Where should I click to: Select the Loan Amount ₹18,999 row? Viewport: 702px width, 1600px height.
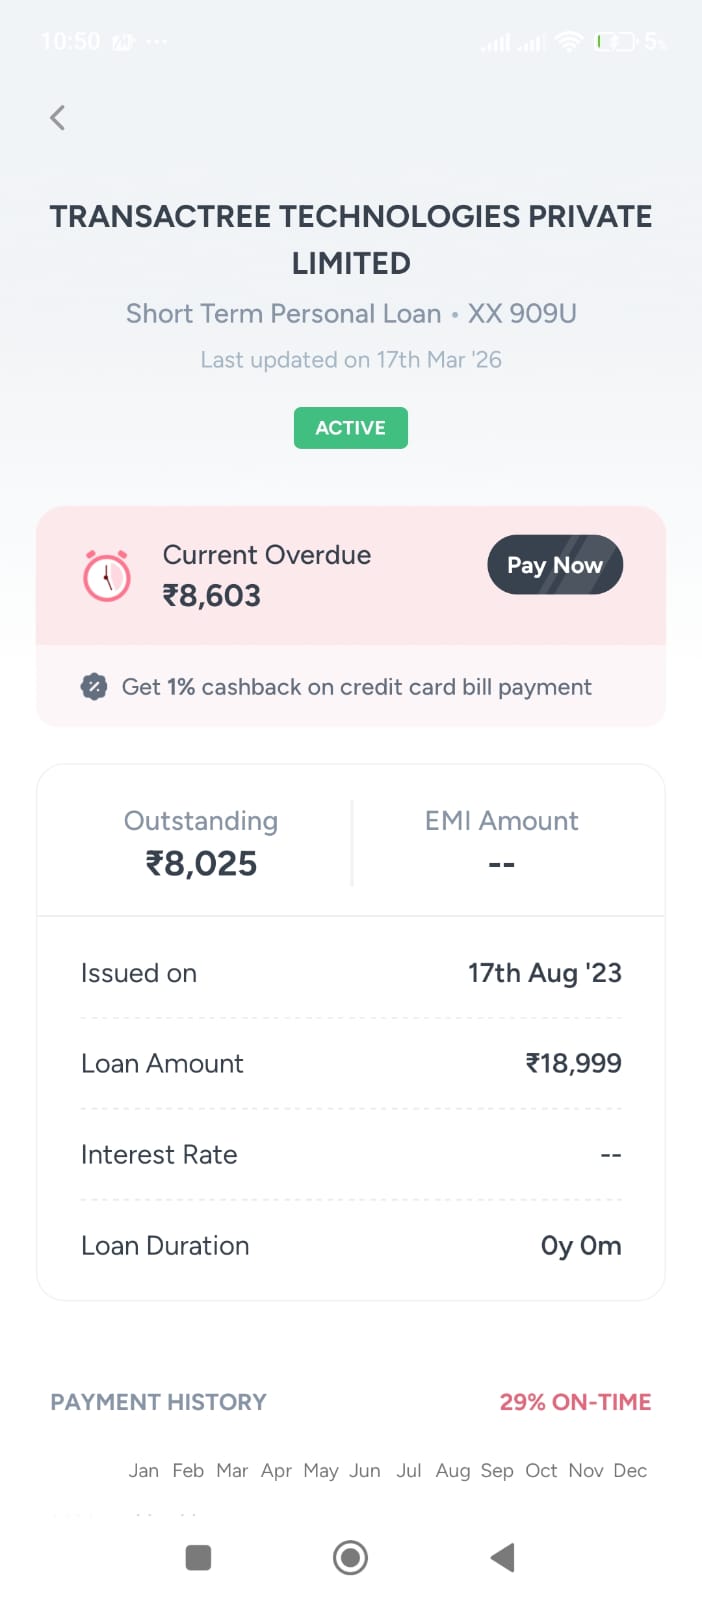tap(351, 1063)
